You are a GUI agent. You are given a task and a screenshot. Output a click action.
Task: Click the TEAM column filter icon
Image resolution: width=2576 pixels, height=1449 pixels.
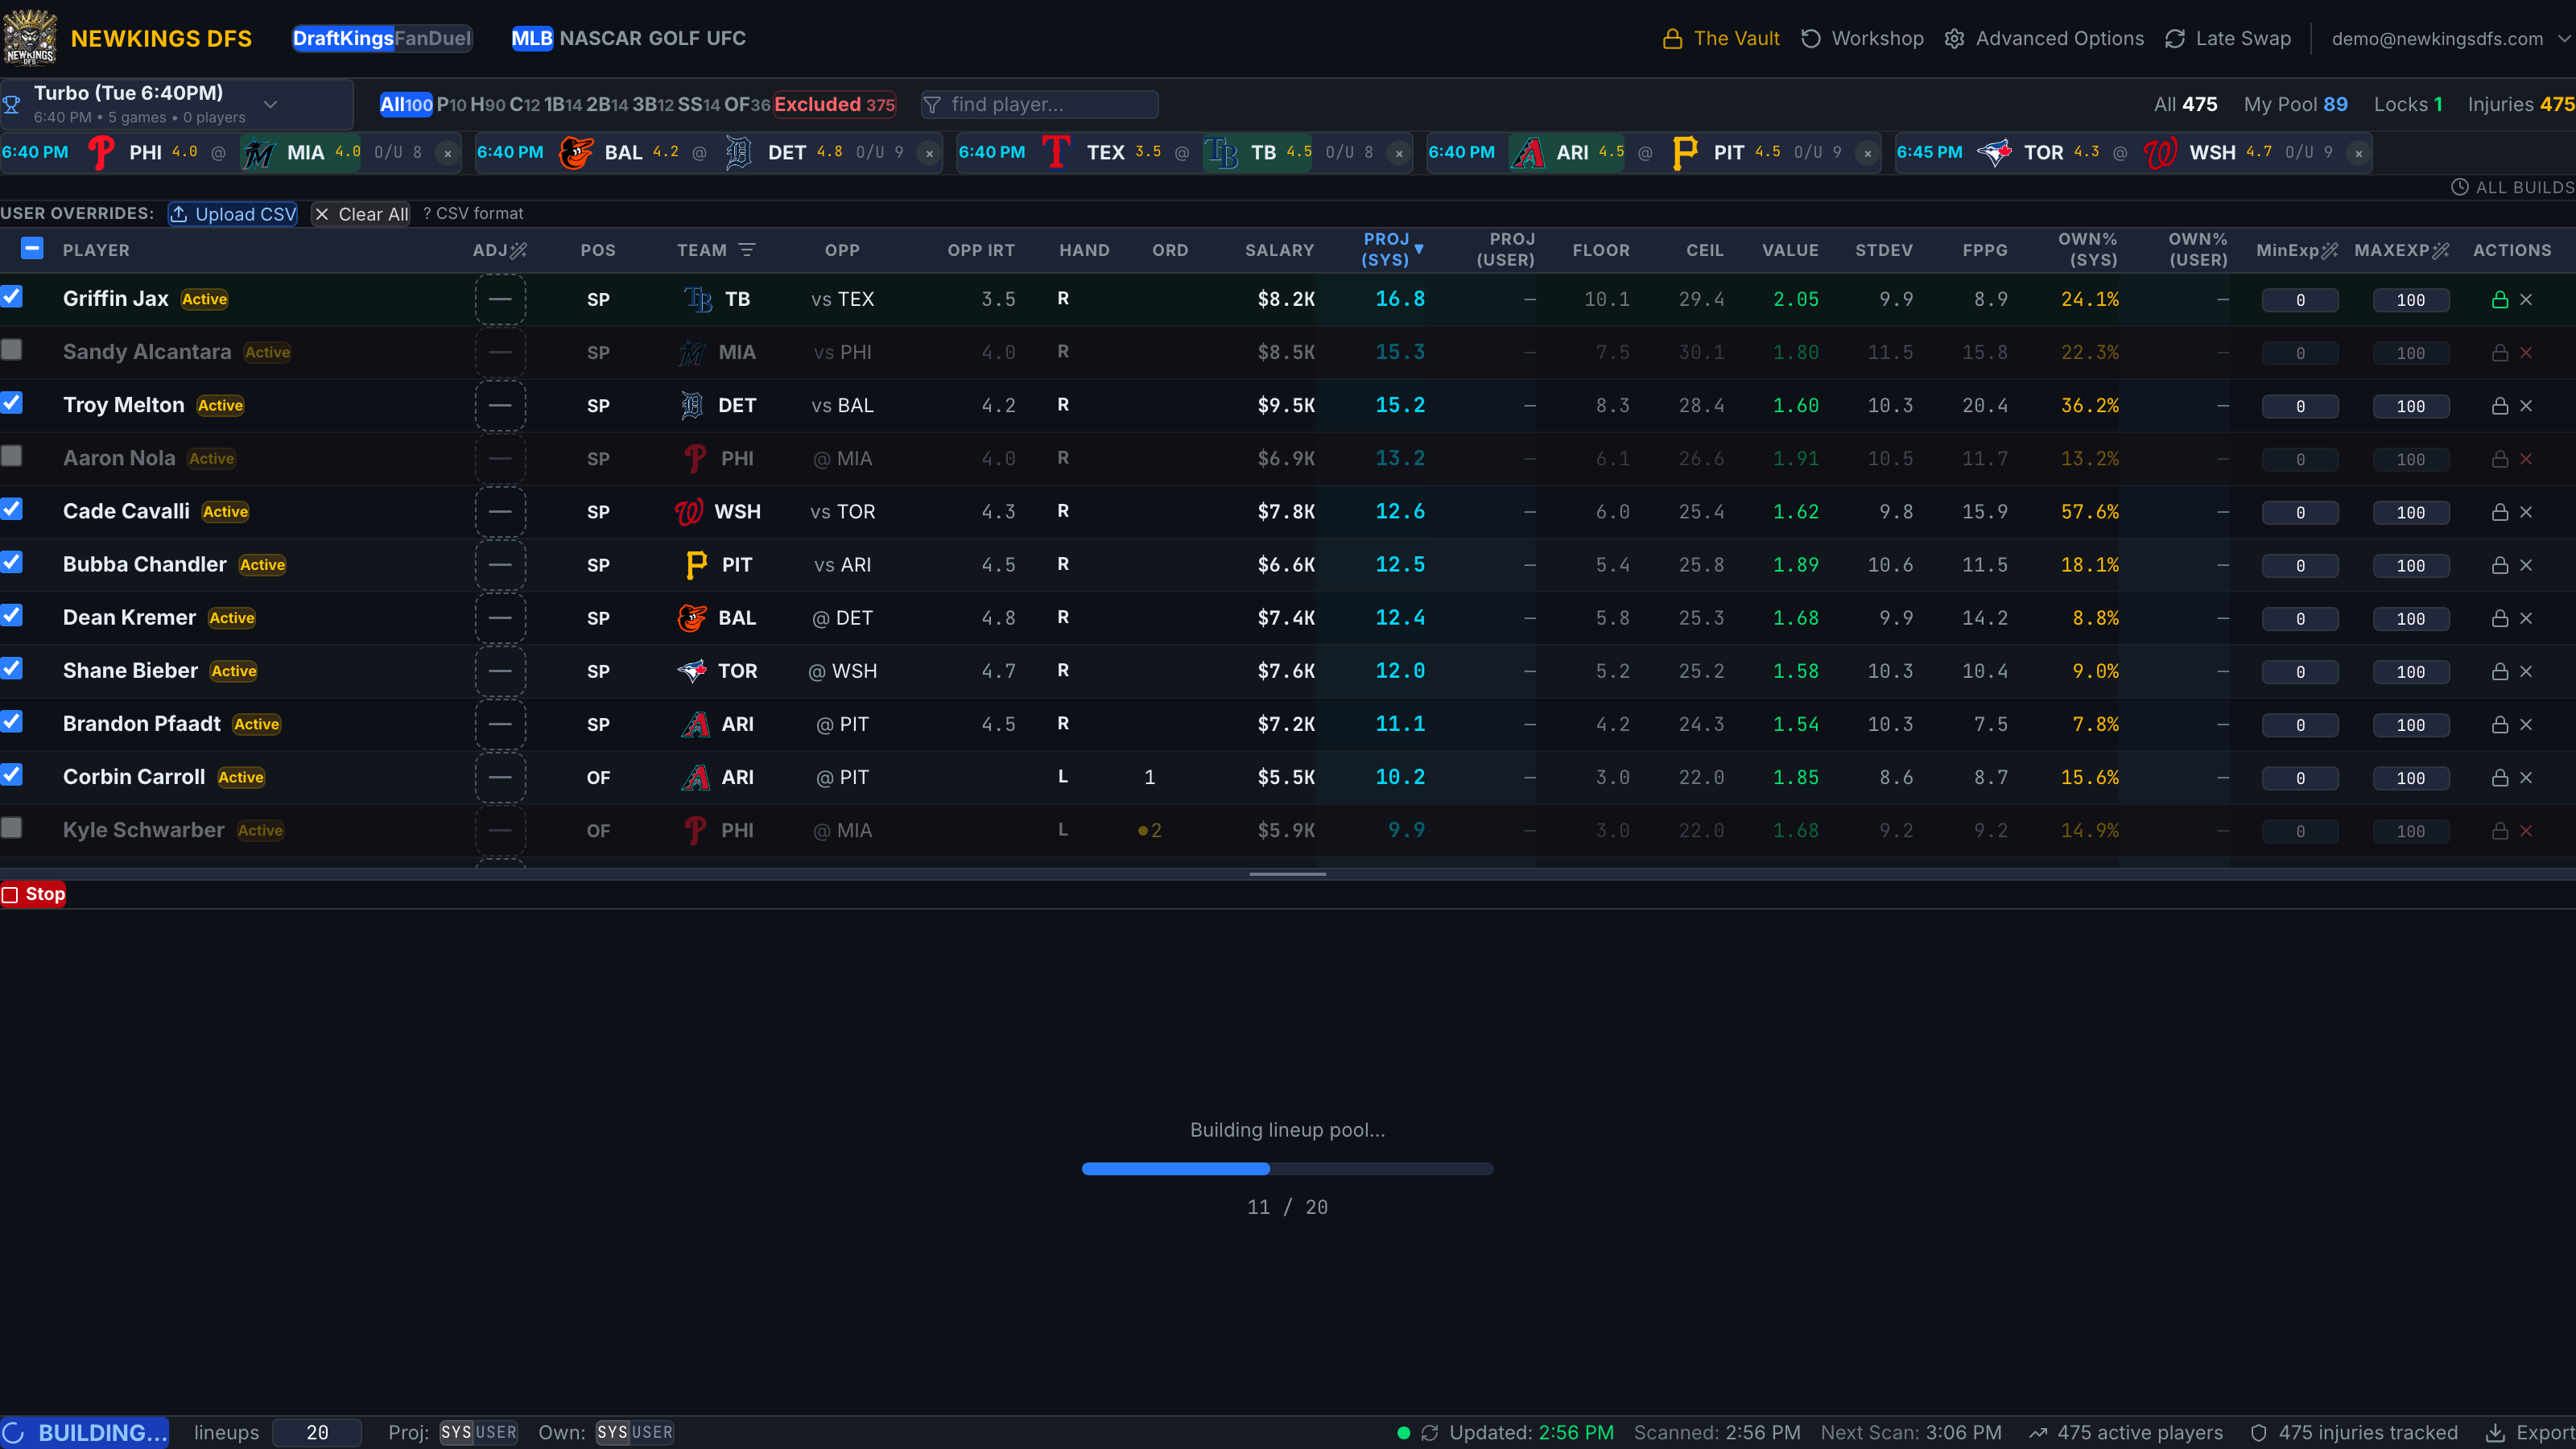click(746, 250)
